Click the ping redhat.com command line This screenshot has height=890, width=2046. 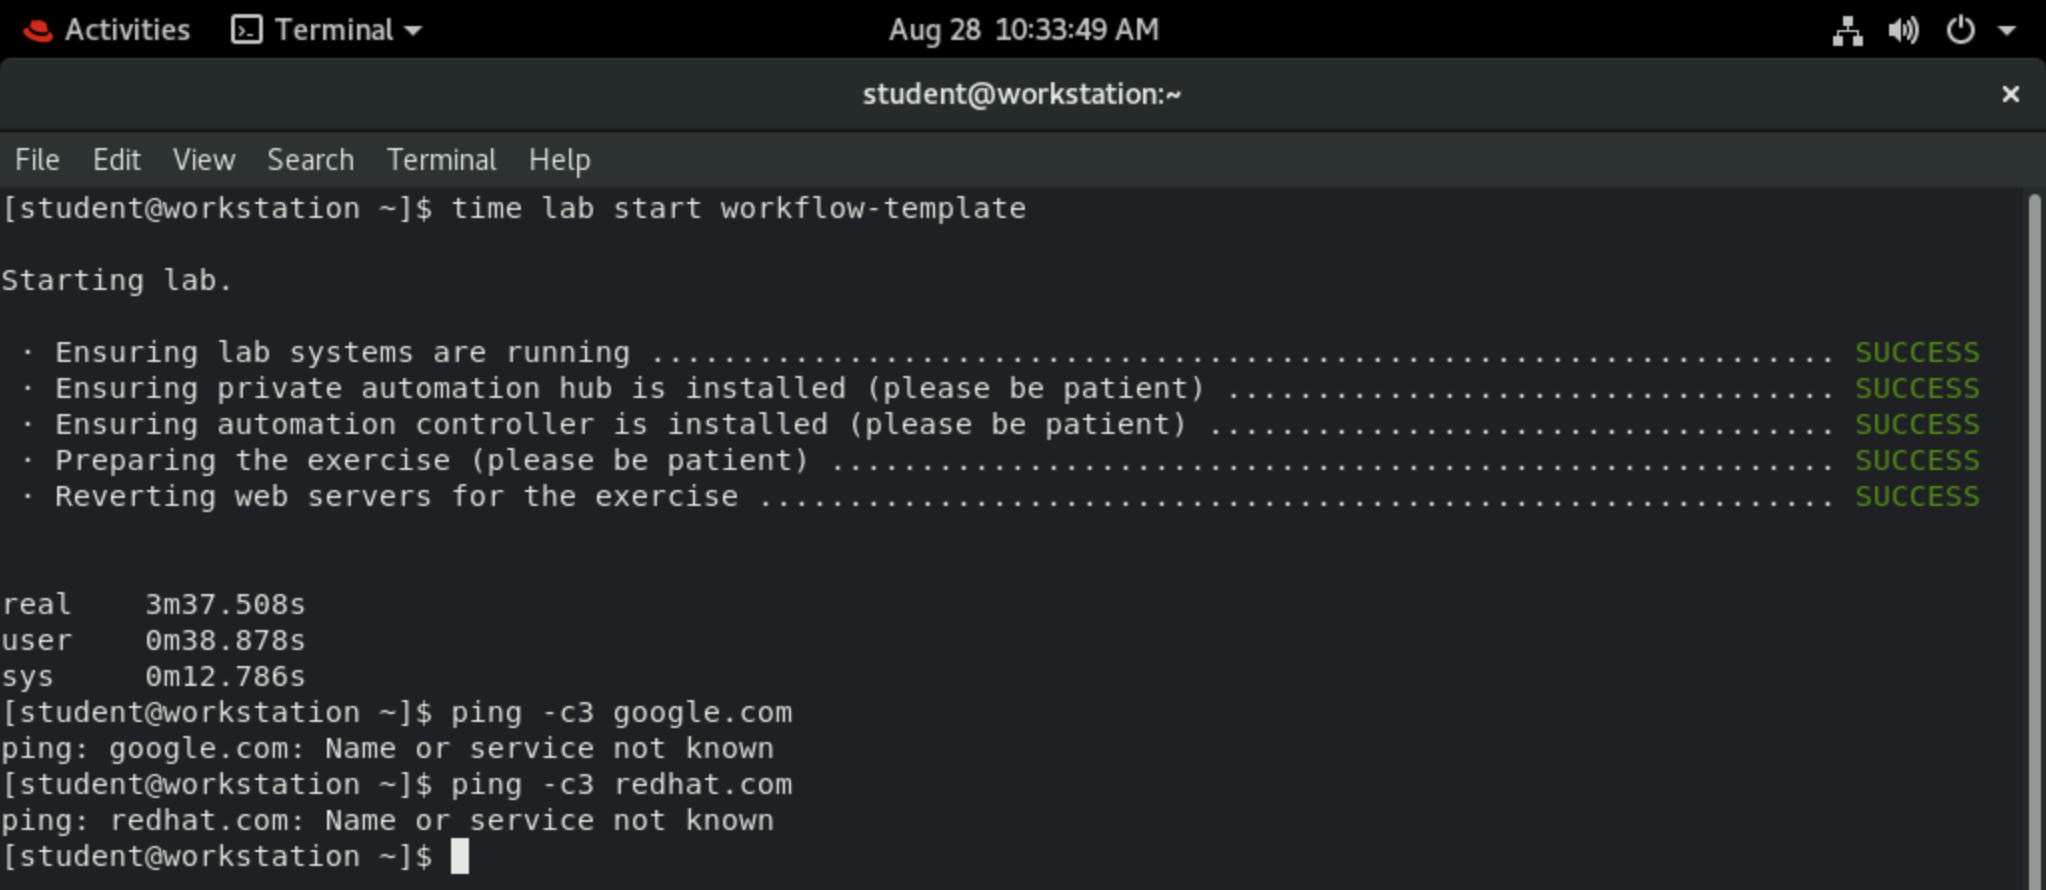coord(620,785)
